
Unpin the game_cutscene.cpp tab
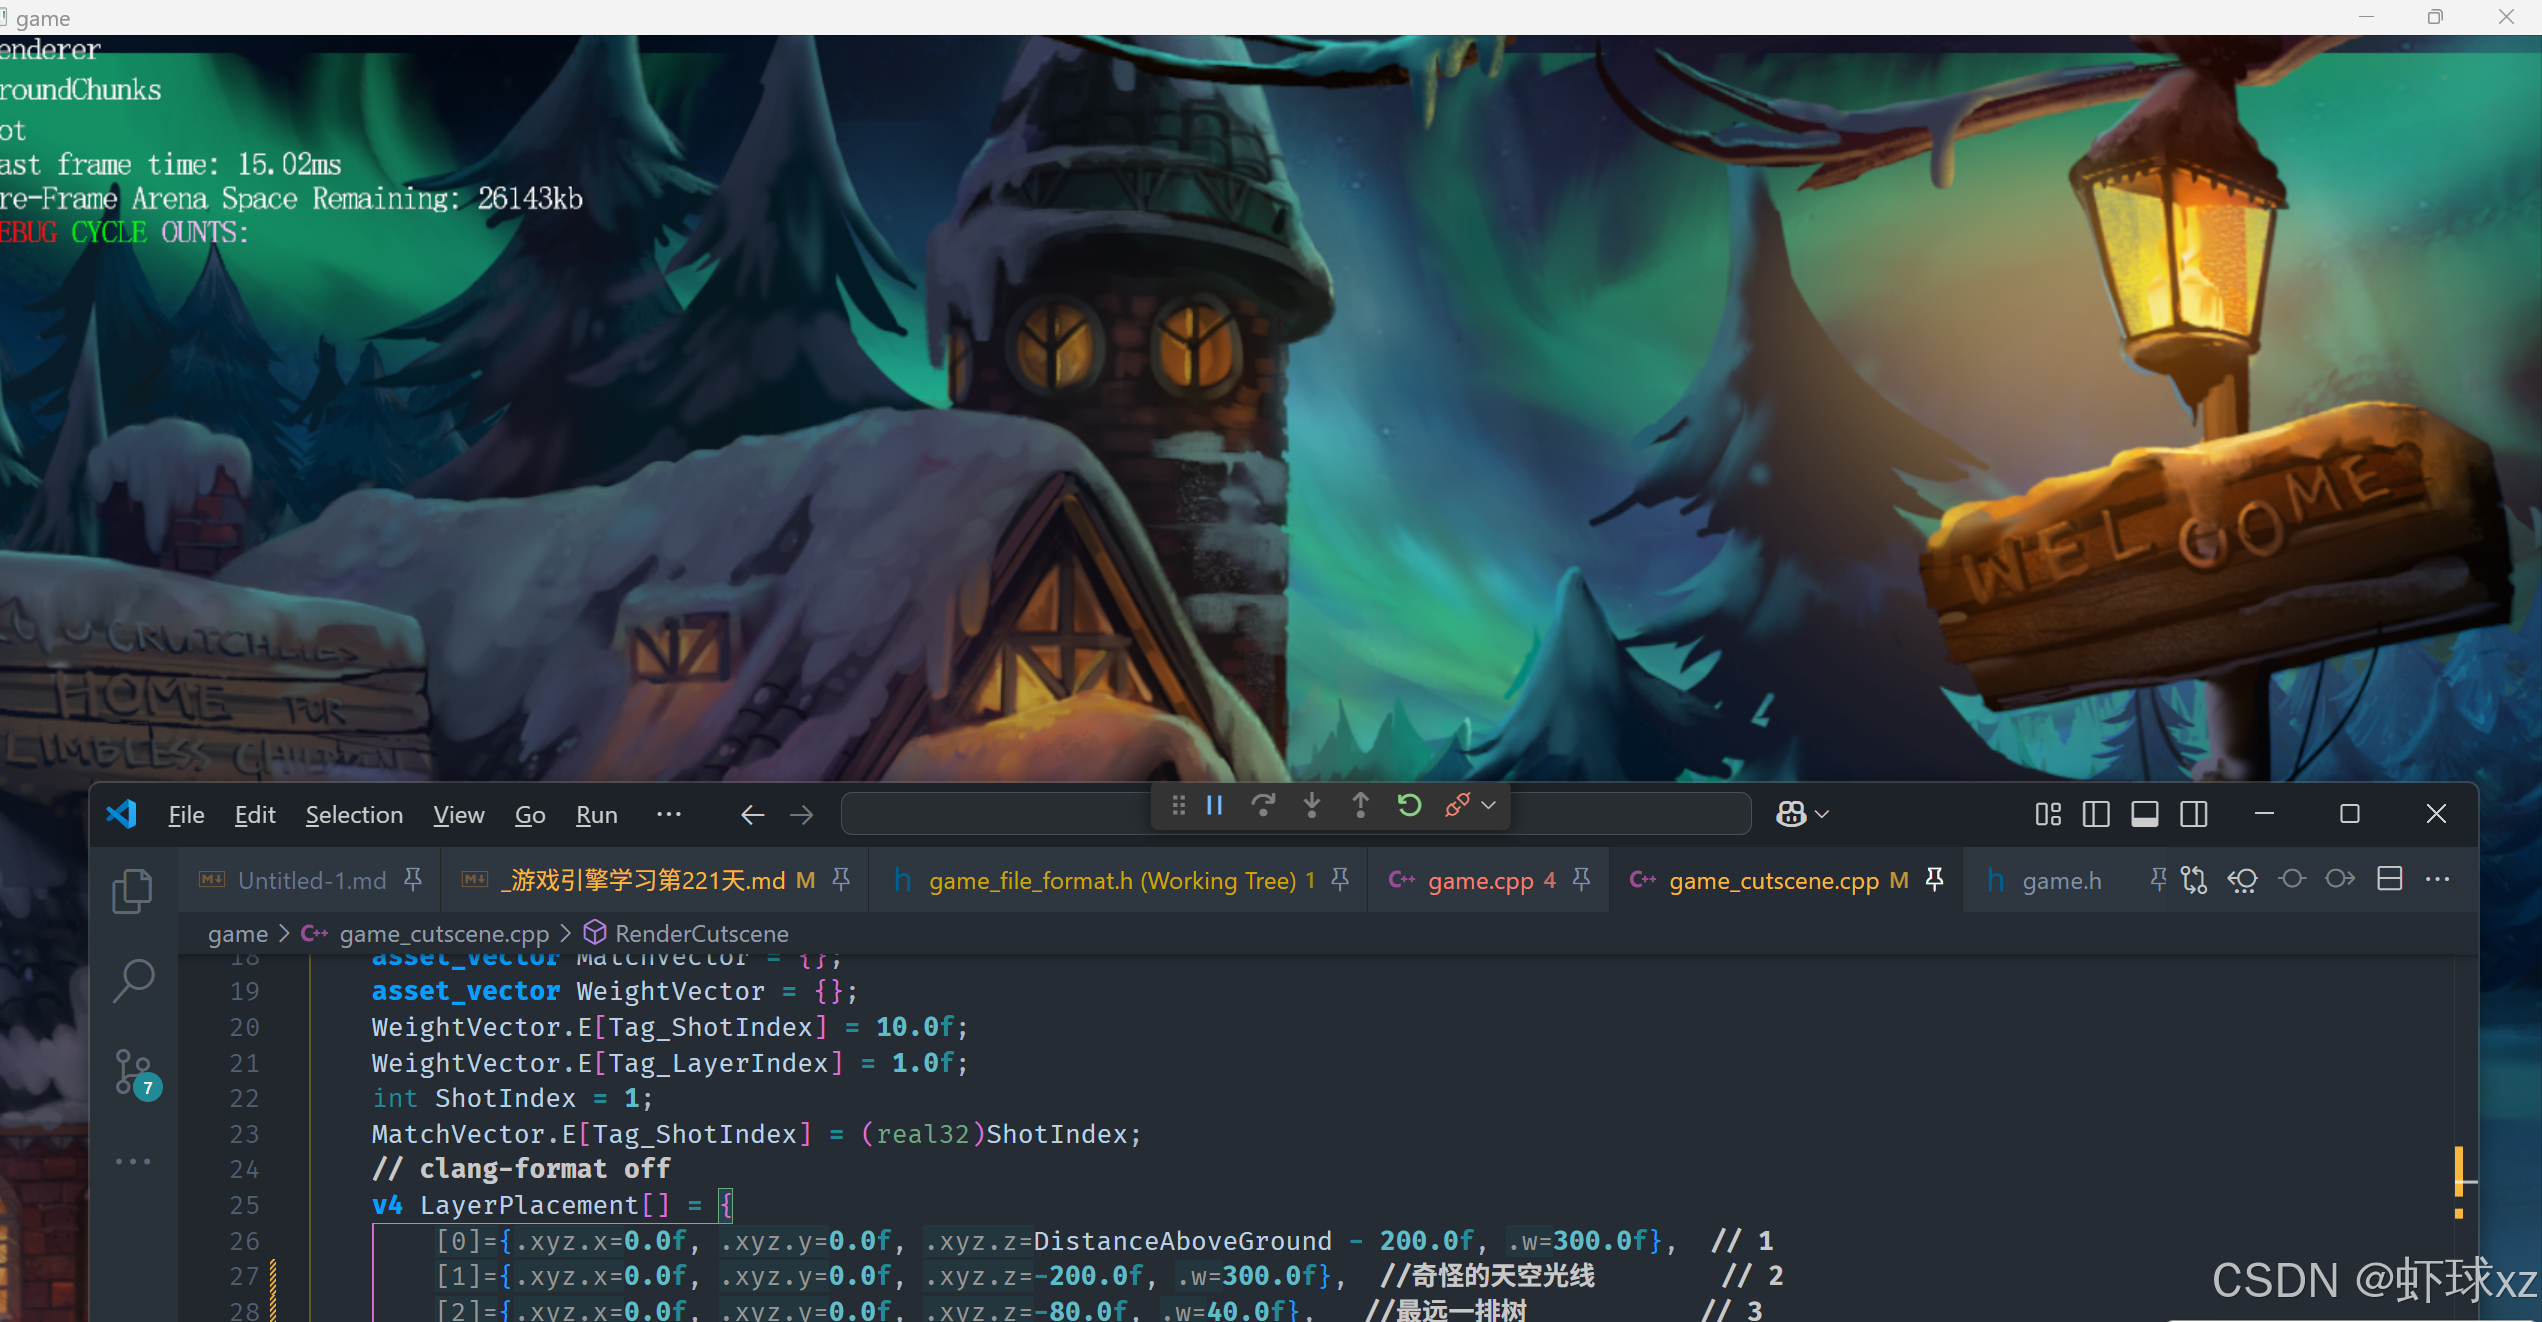pos(1935,880)
